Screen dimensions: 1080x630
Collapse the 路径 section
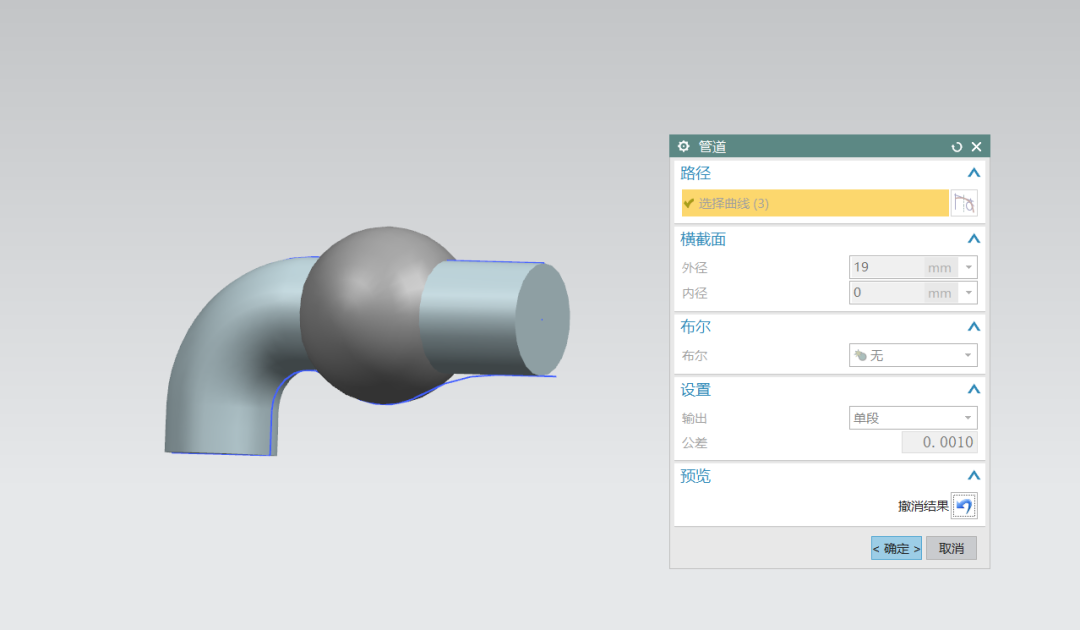973,173
